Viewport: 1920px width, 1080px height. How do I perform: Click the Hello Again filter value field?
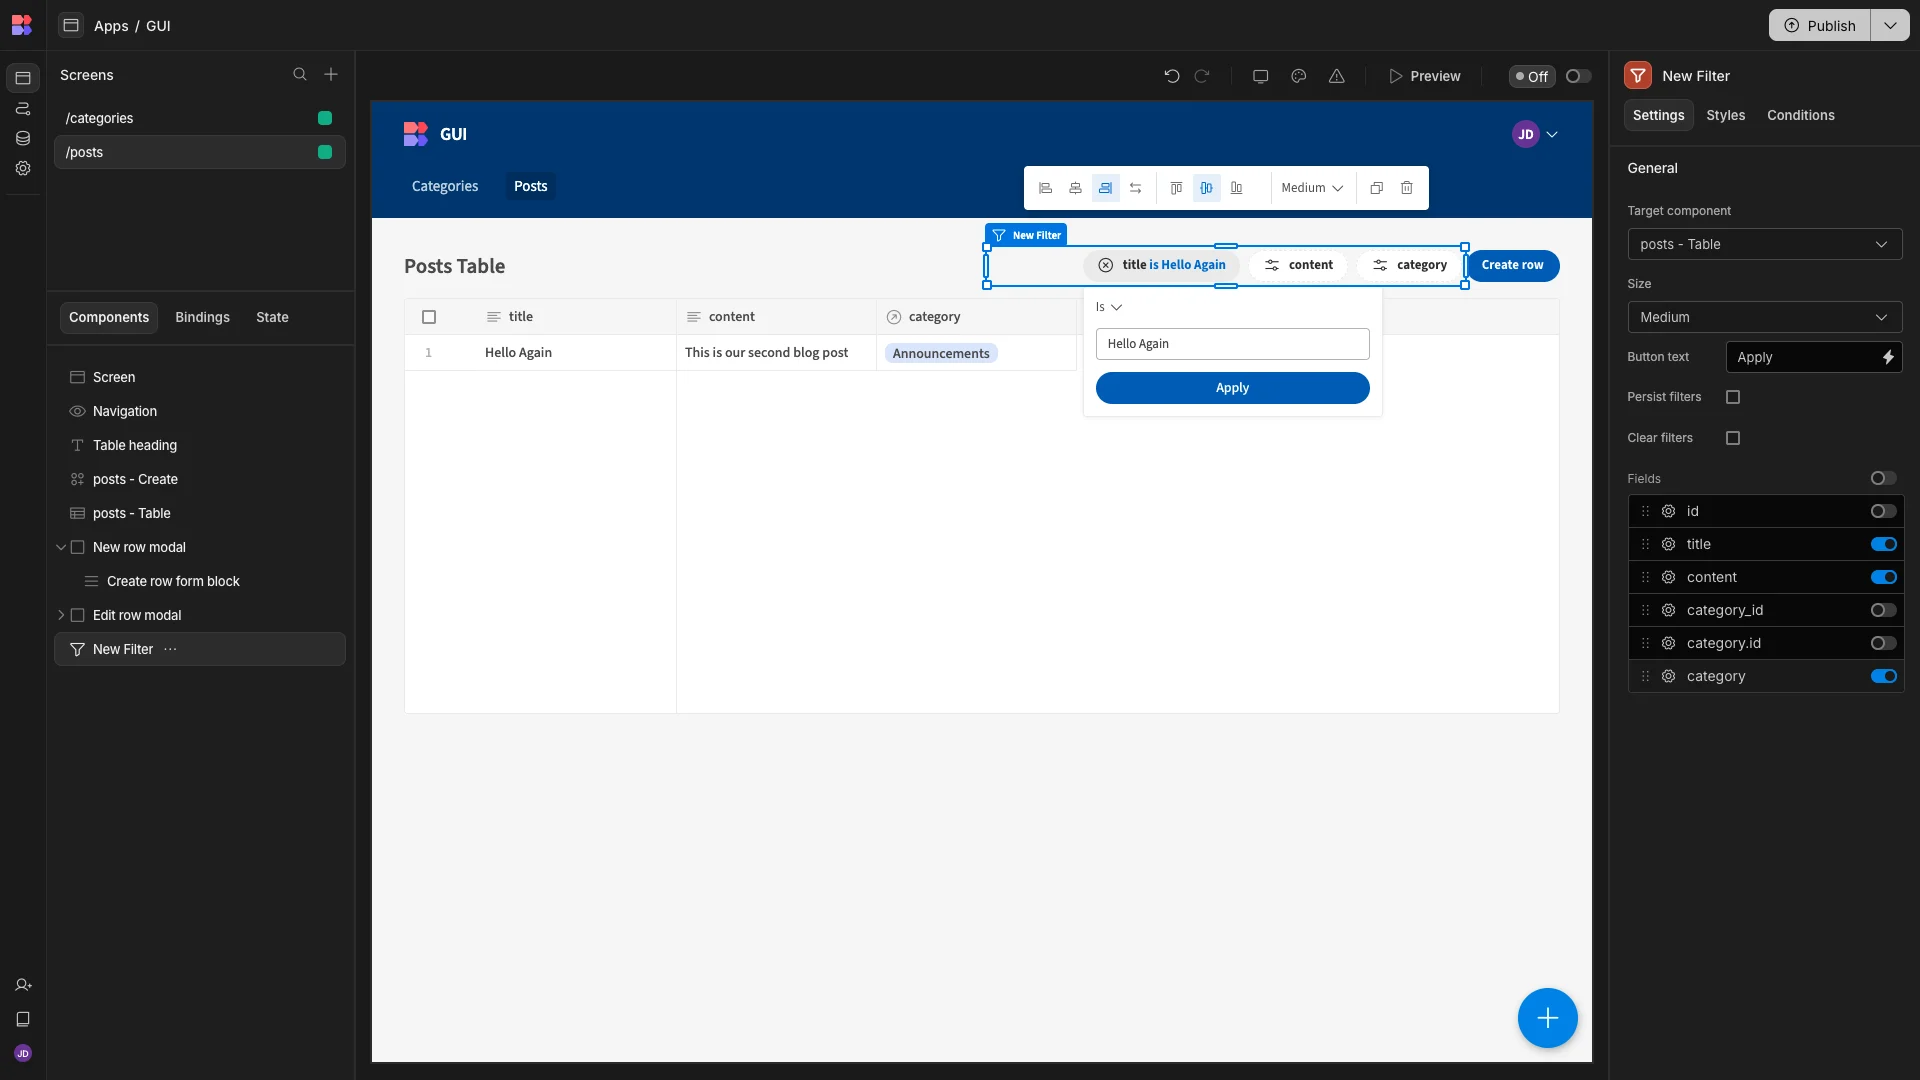(1232, 344)
